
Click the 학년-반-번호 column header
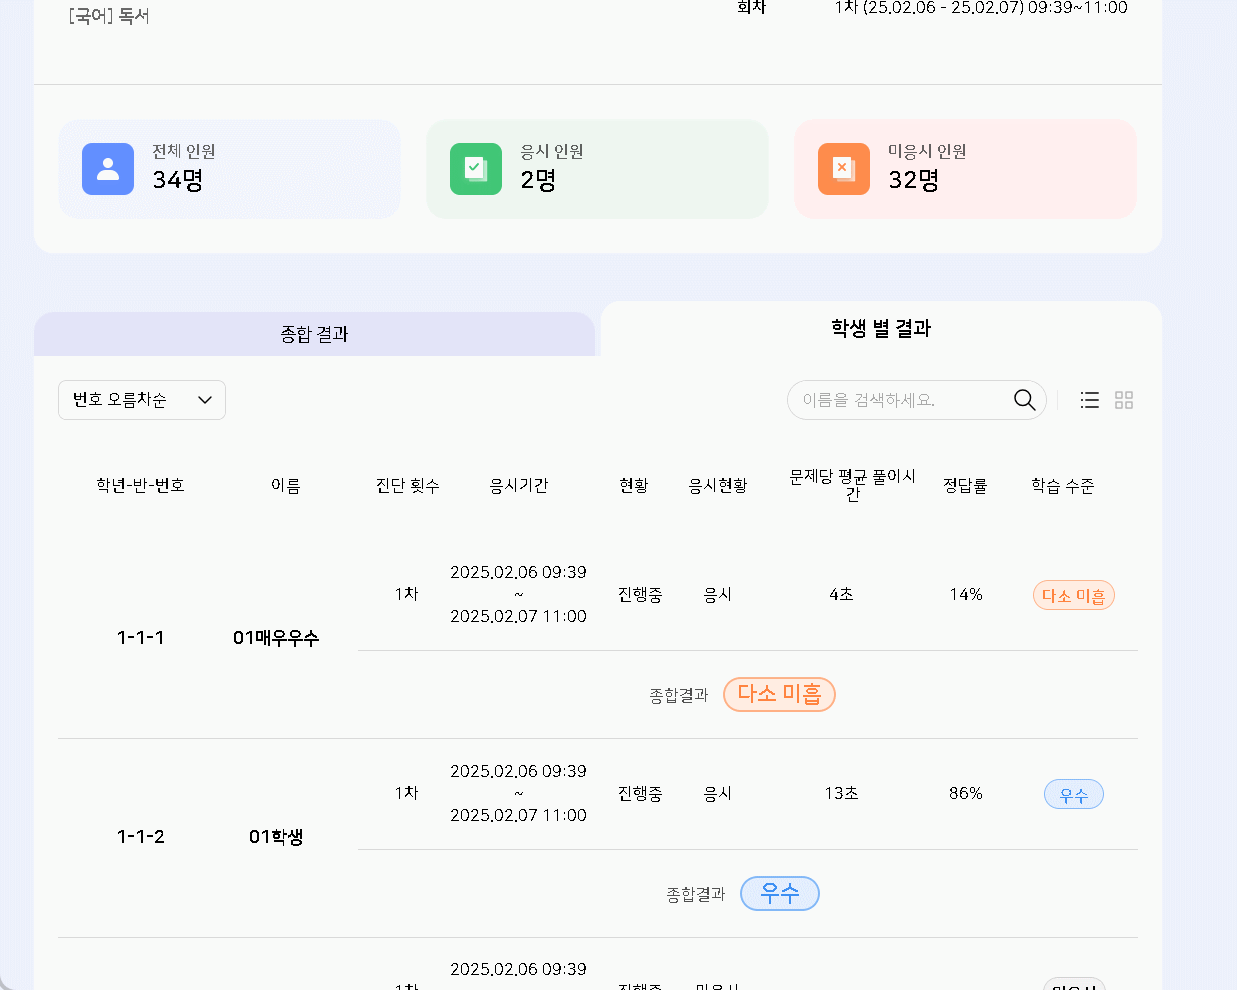coord(140,486)
